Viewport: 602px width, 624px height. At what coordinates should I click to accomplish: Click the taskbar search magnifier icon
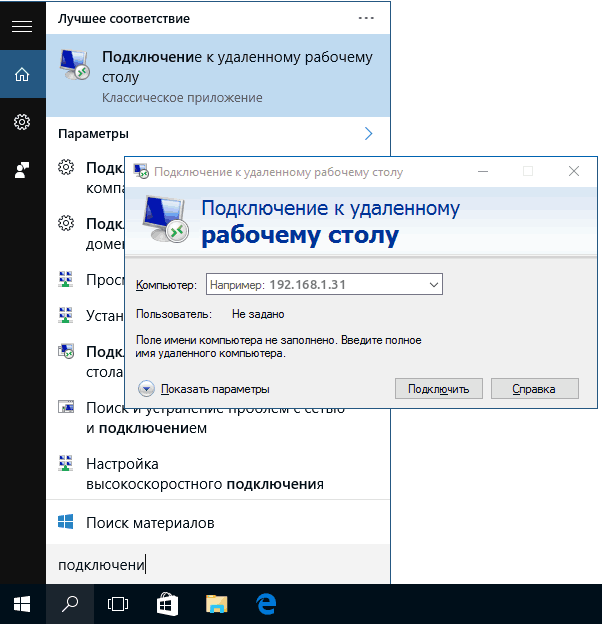[x=71, y=603]
